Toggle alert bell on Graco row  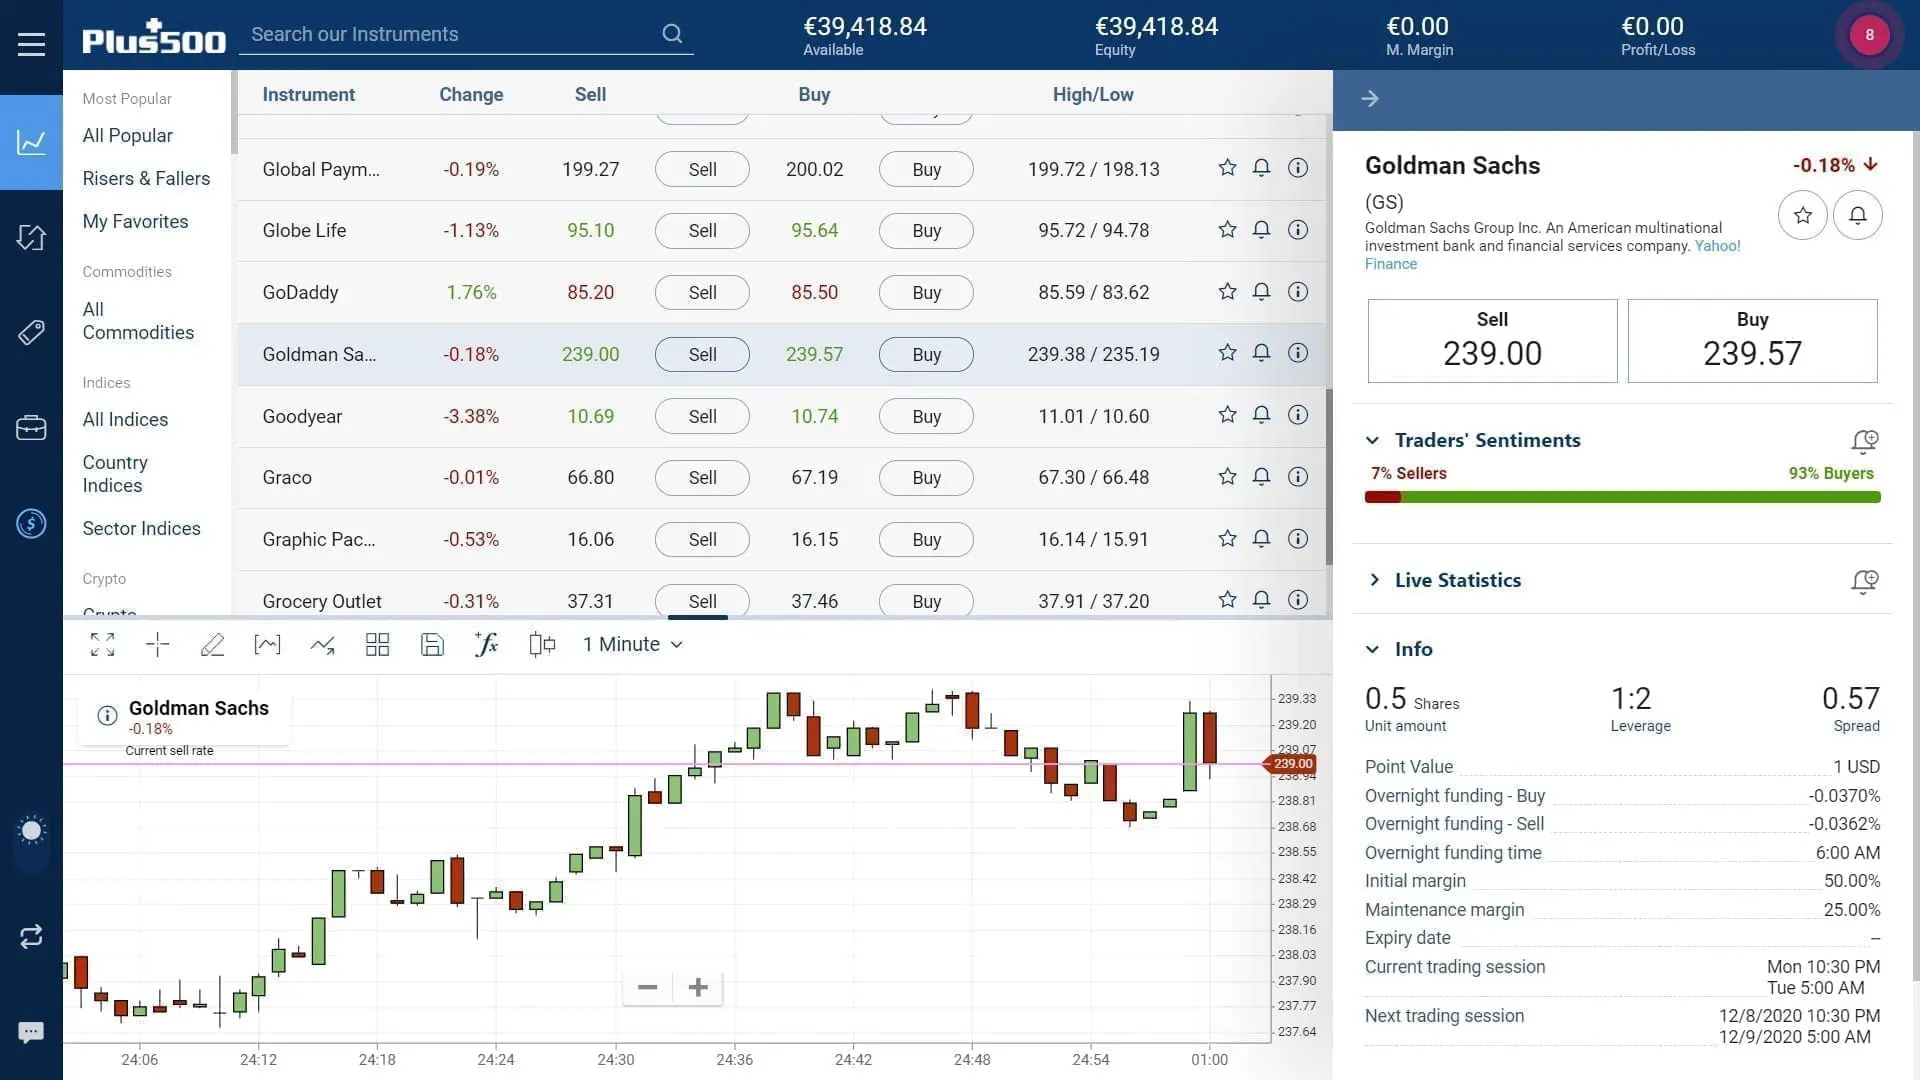[x=1262, y=477]
